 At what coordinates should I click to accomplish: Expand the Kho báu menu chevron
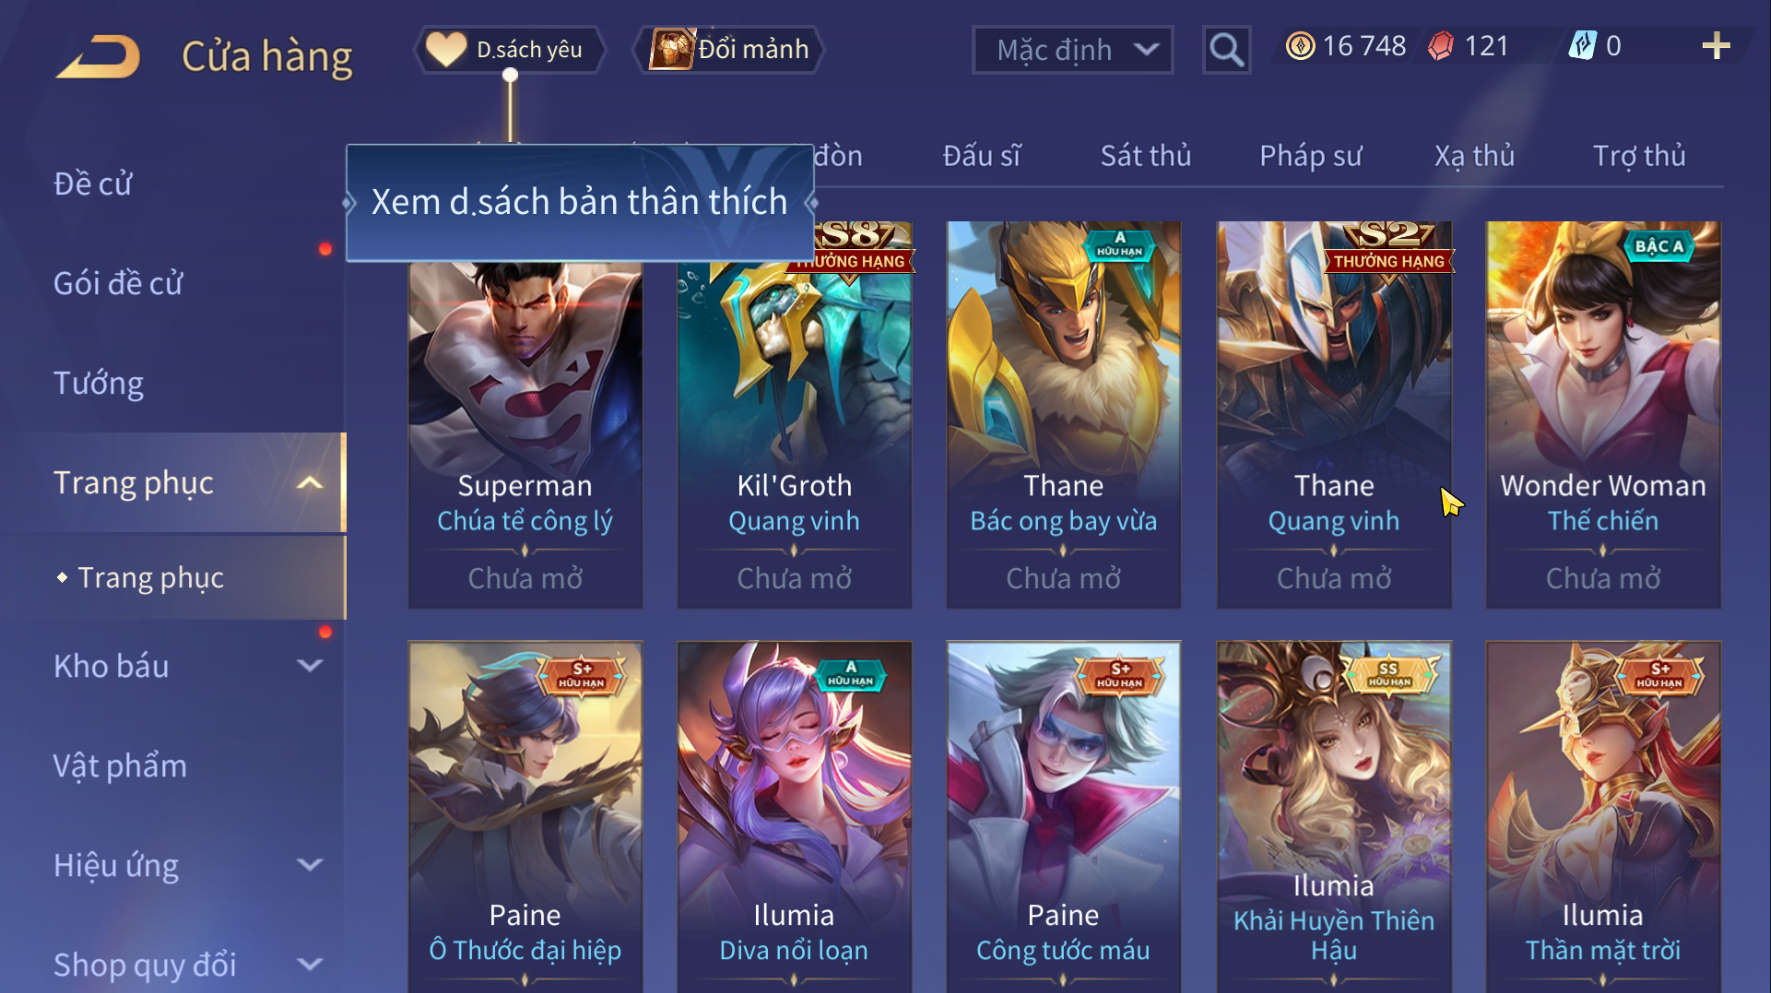(310, 665)
